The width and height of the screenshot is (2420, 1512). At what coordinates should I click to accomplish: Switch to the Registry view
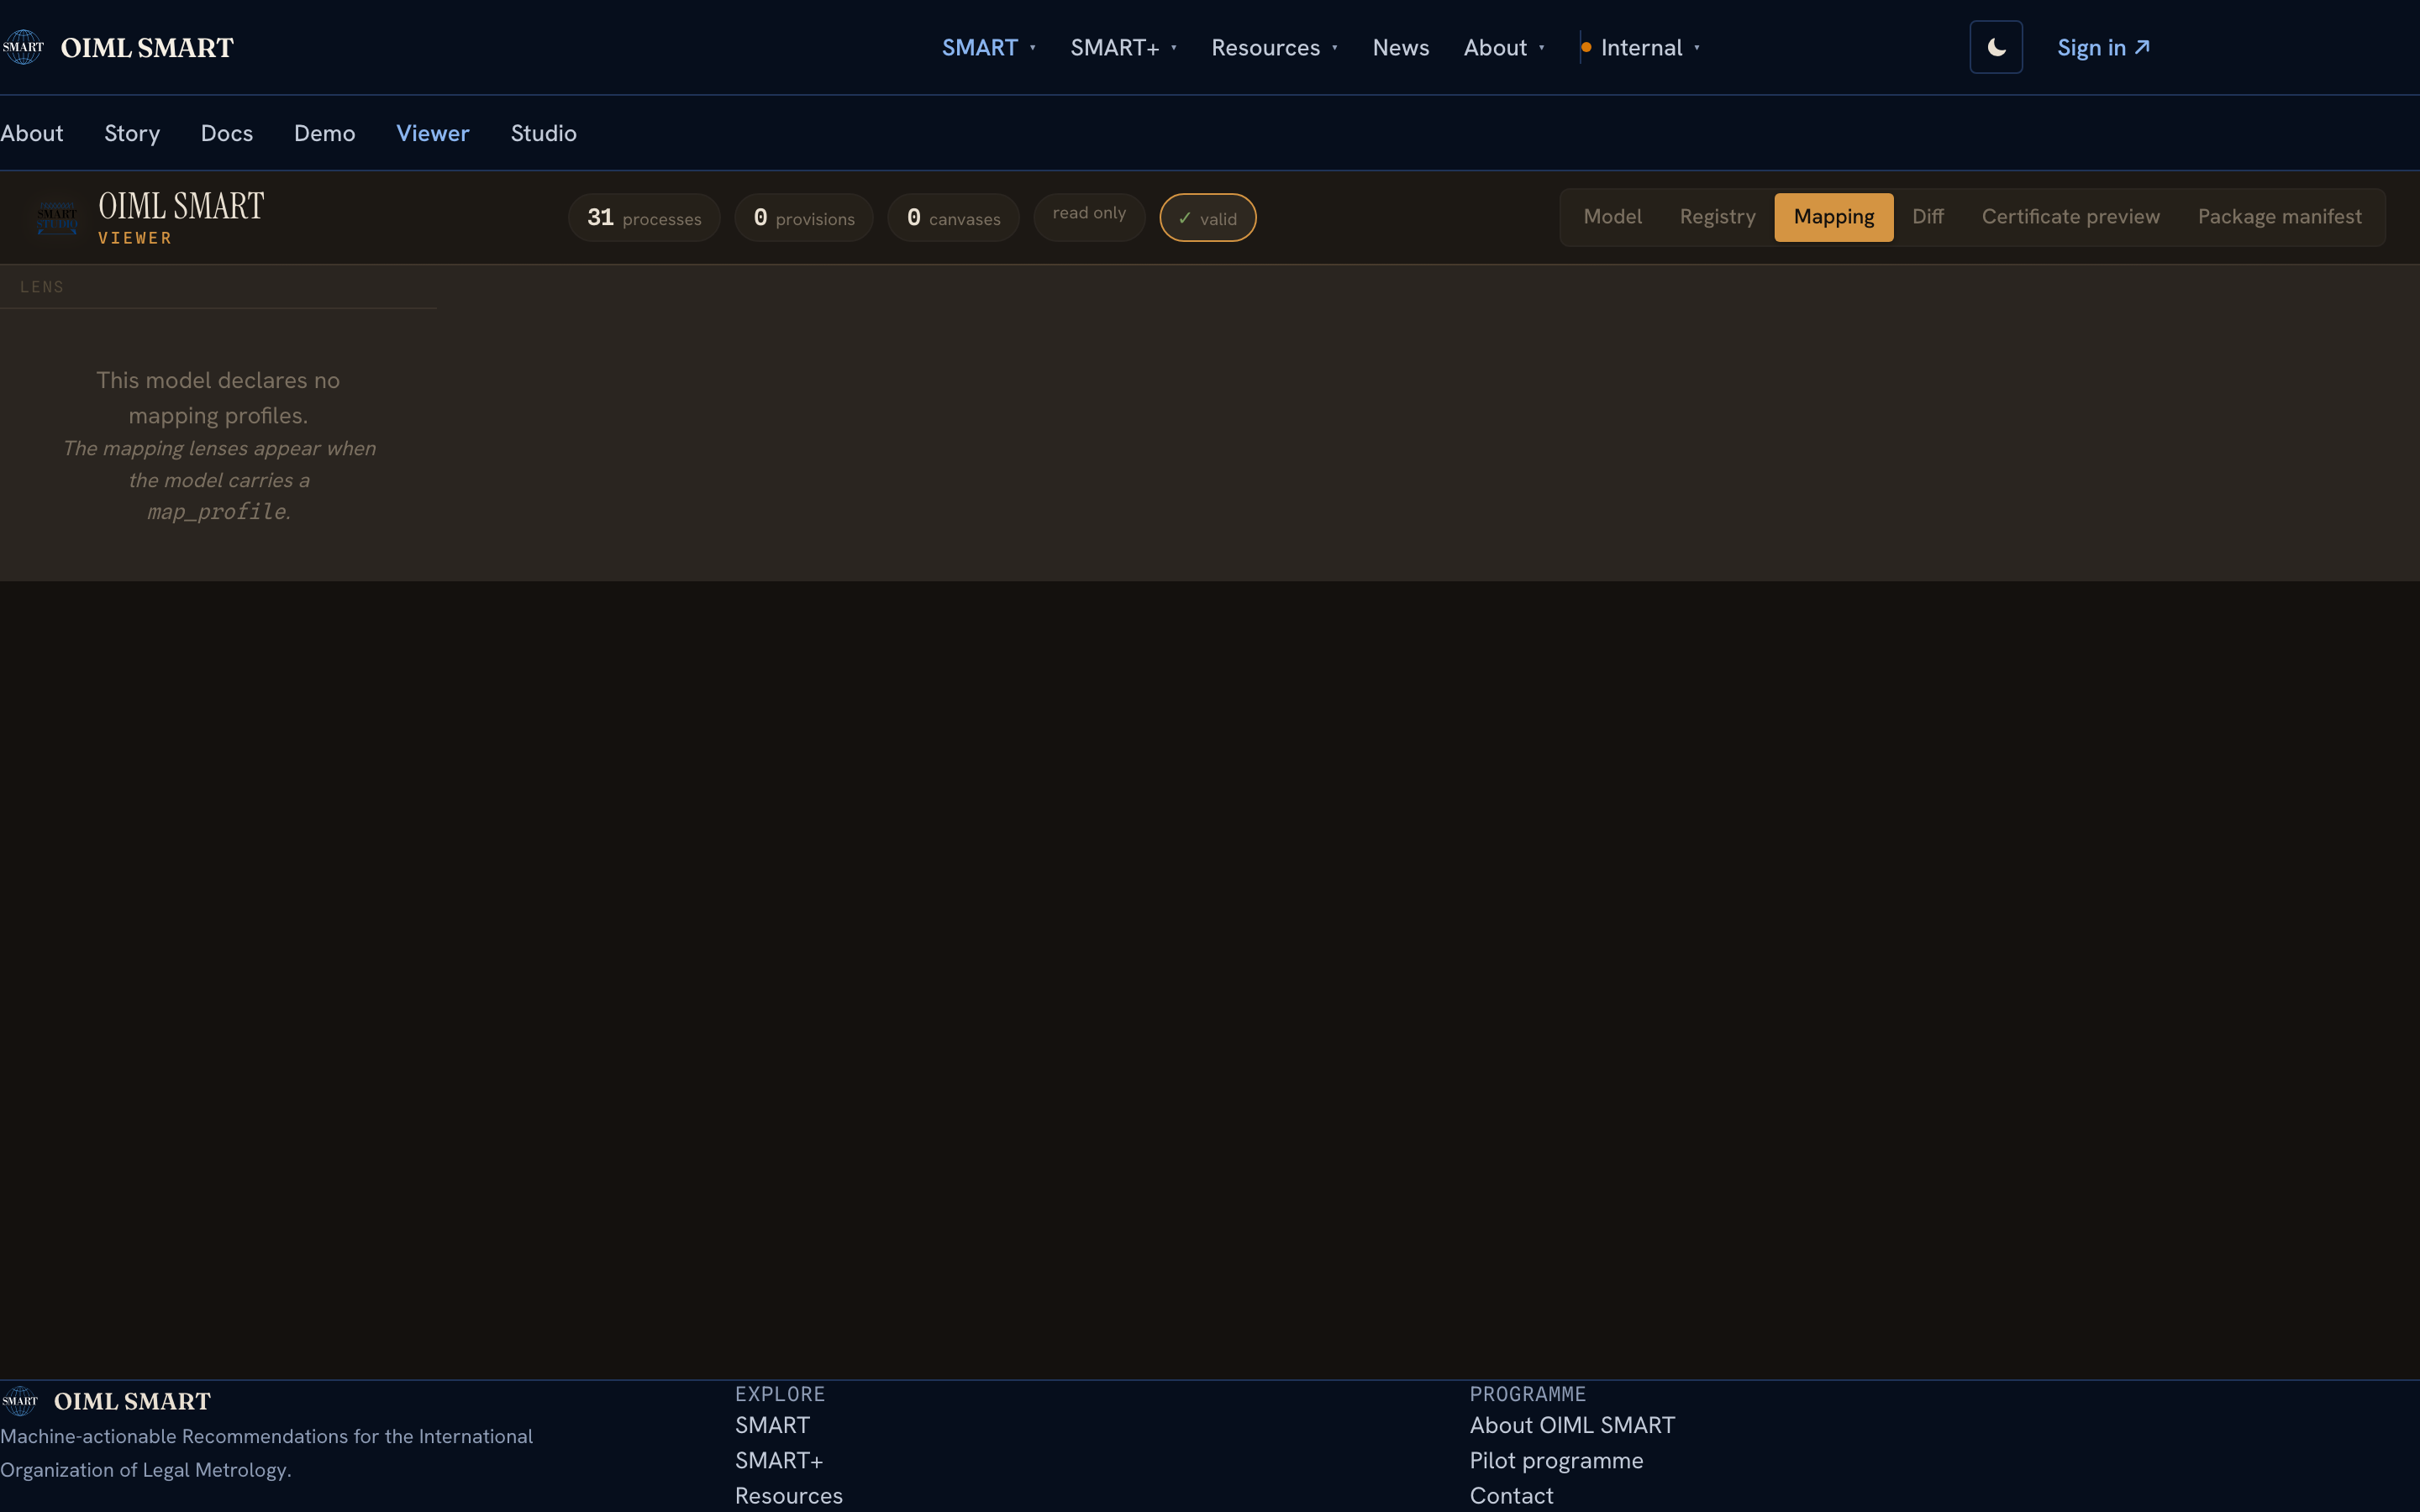coord(1717,217)
